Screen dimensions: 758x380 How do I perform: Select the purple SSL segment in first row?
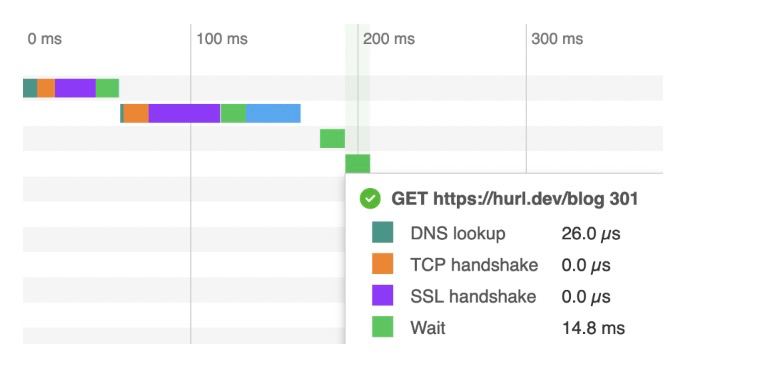(x=75, y=88)
